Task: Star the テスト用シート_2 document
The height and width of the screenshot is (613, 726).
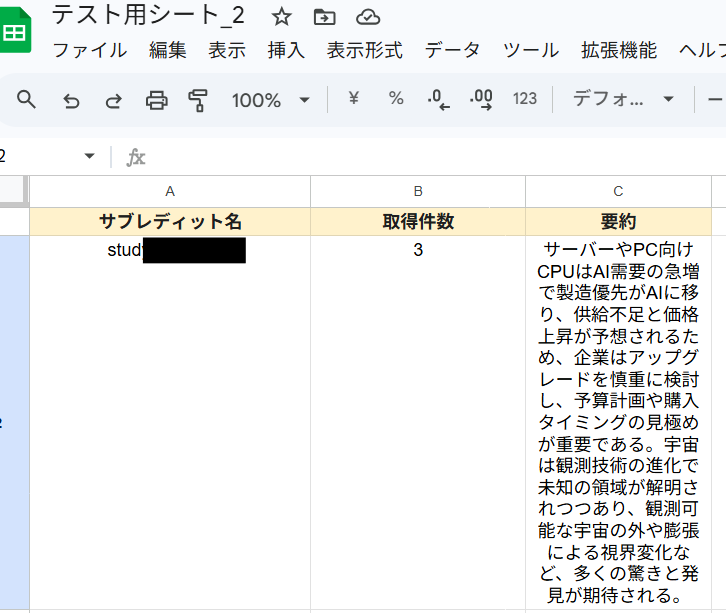Action: pos(282,17)
